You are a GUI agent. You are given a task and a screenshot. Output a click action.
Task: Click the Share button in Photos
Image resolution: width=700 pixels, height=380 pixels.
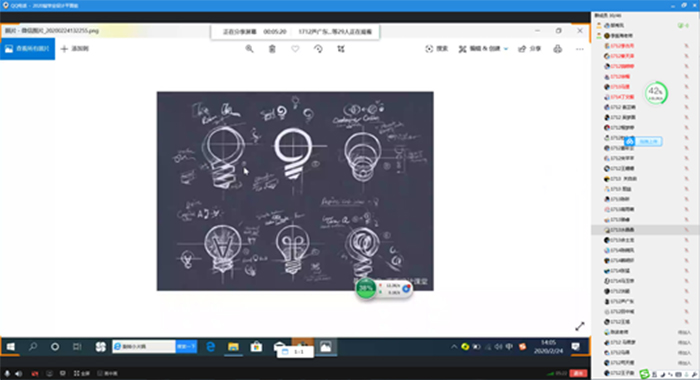pyautogui.click(x=529, y=49)
